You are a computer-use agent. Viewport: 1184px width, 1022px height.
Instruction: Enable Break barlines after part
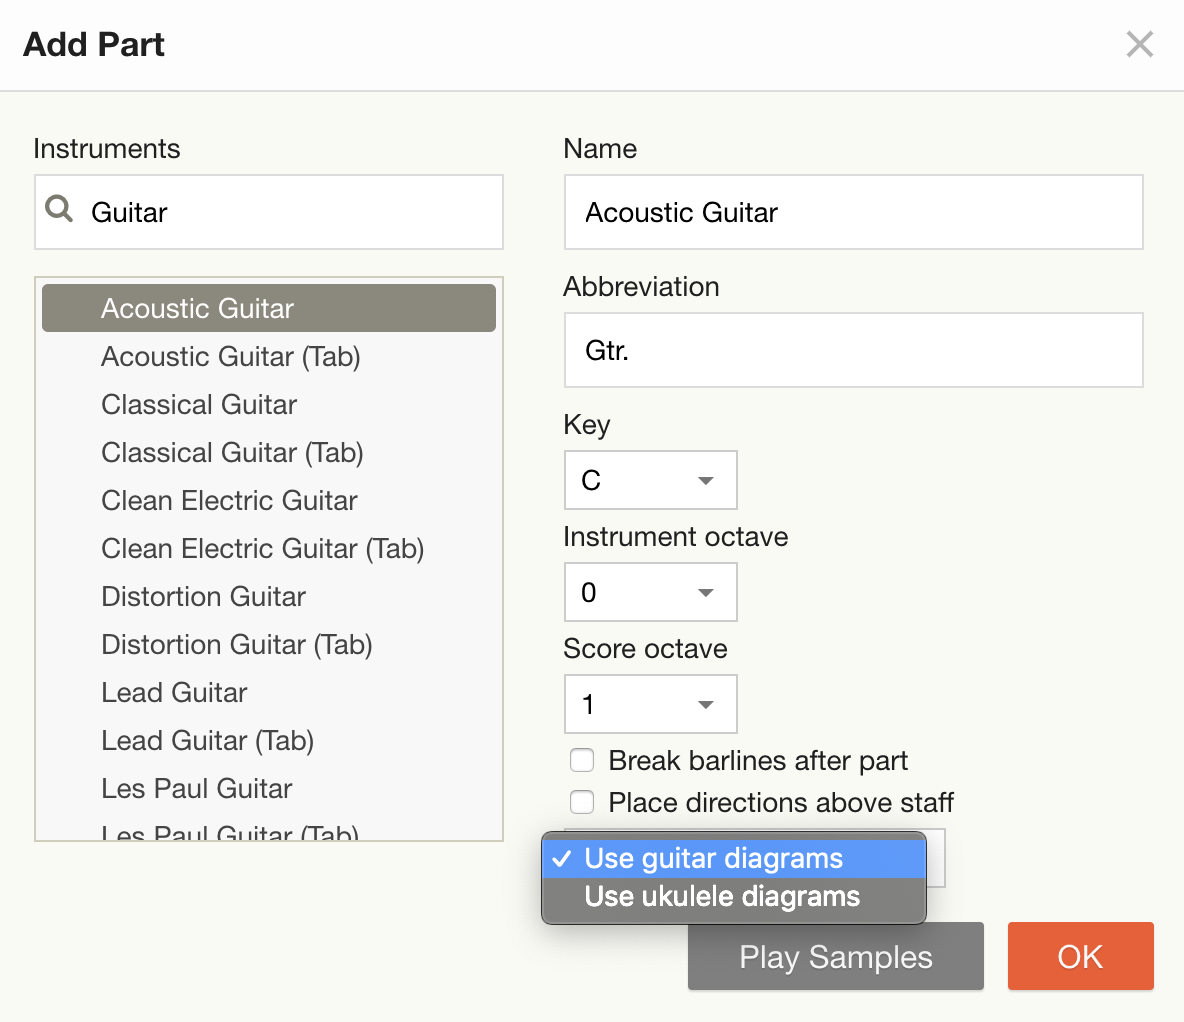(x=581, y=760)
